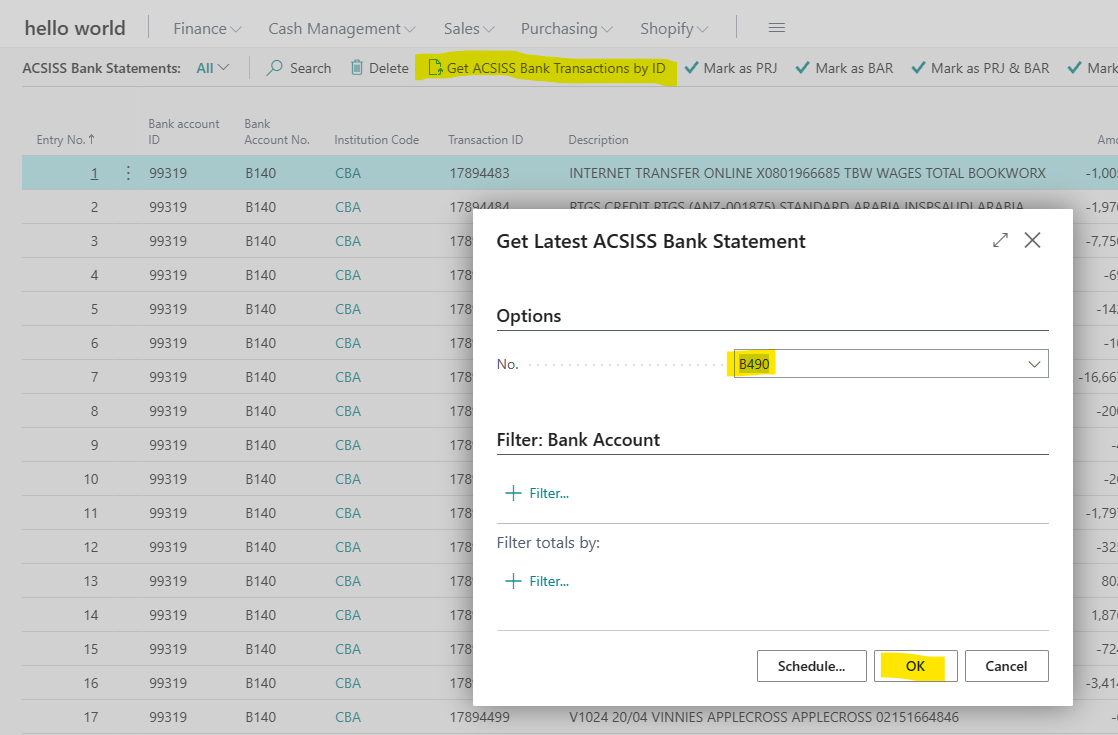
Task: Open the Finance menu
Action: pos(207,29)
